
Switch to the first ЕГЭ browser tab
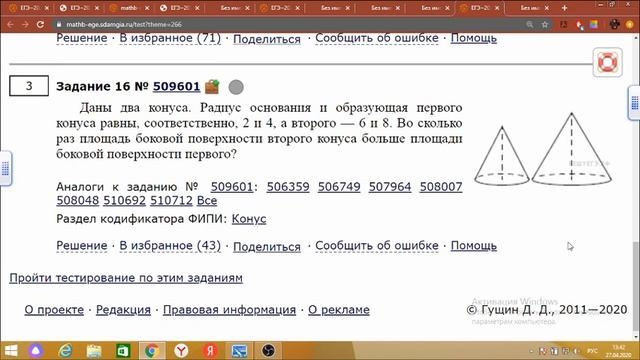coord(28,8)
